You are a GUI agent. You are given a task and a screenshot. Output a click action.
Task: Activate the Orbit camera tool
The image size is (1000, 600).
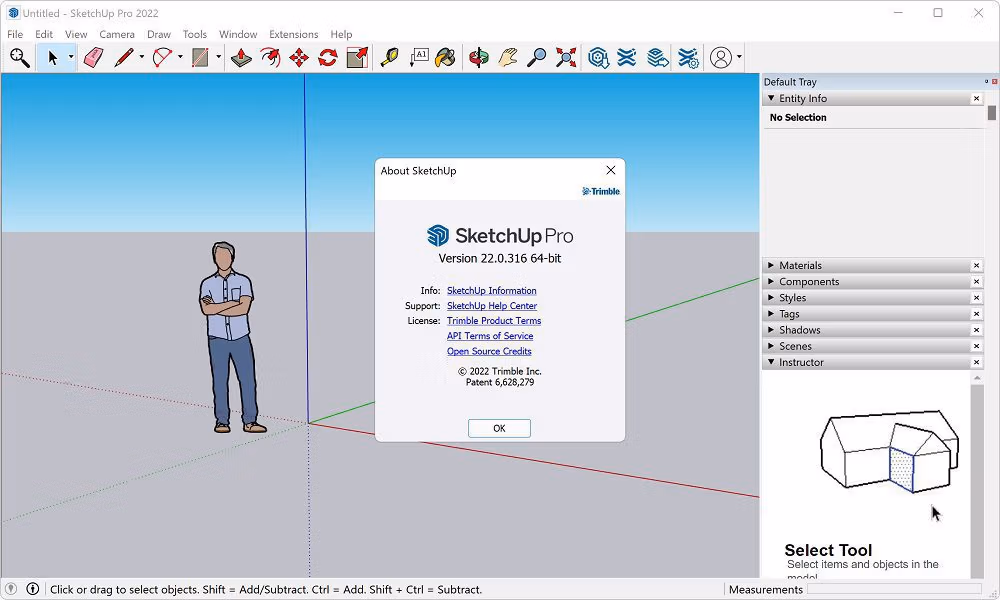click(478, 58)
